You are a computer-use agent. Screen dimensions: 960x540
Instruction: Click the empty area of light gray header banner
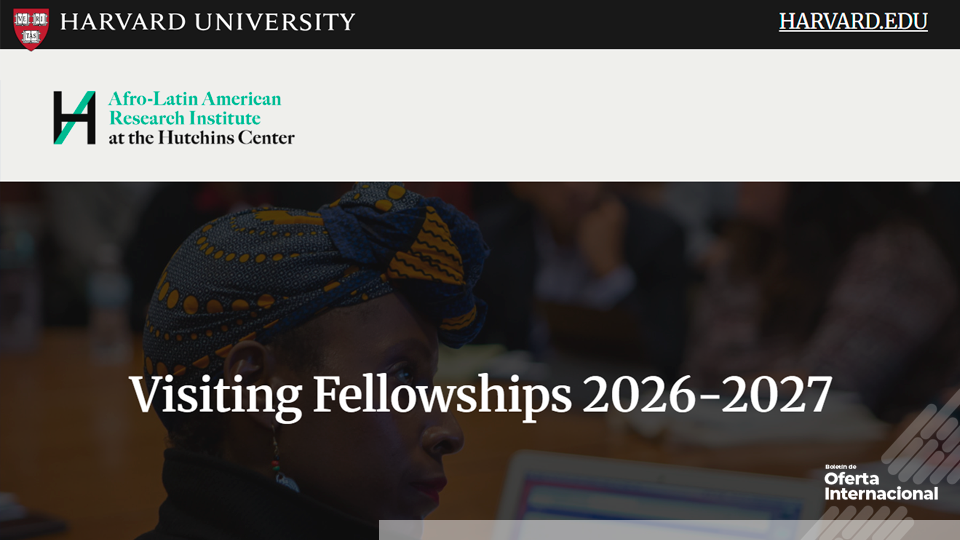[x=620, y=115]
